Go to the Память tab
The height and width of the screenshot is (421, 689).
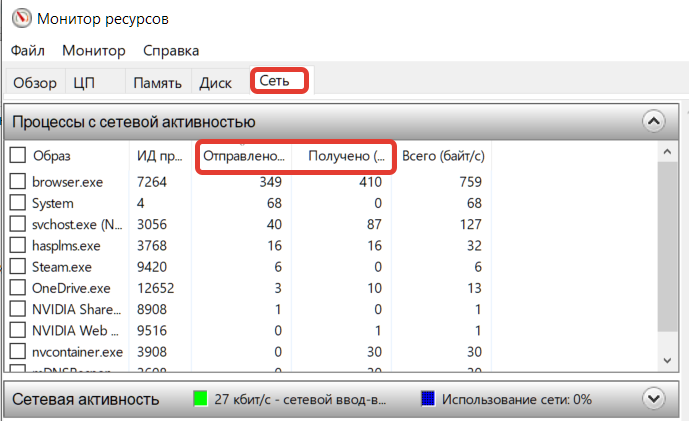[x=157, y=83]
